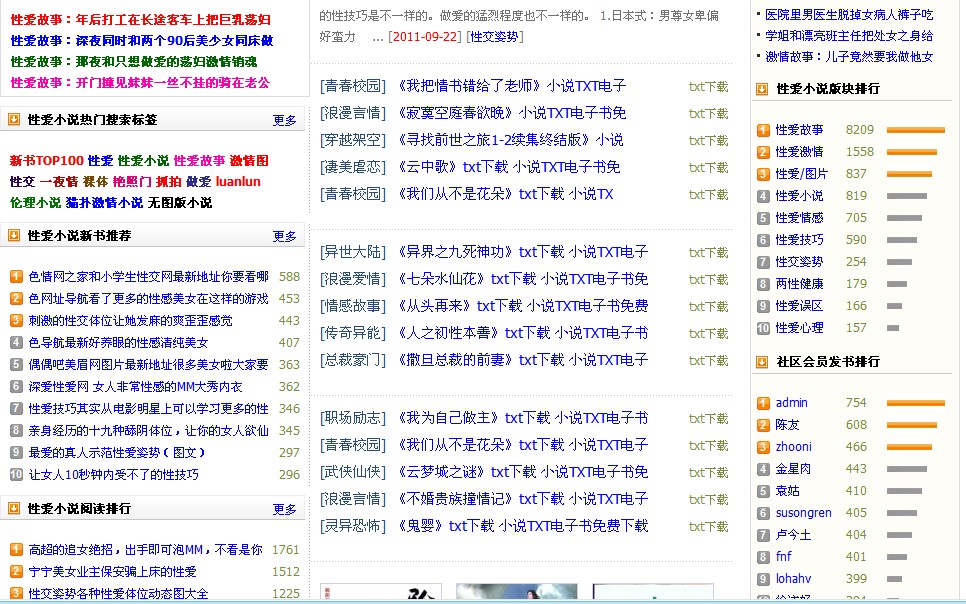966x604 pixels.
Task: Open the 新书TOP100 tag
Action: (x=46, y=161)
